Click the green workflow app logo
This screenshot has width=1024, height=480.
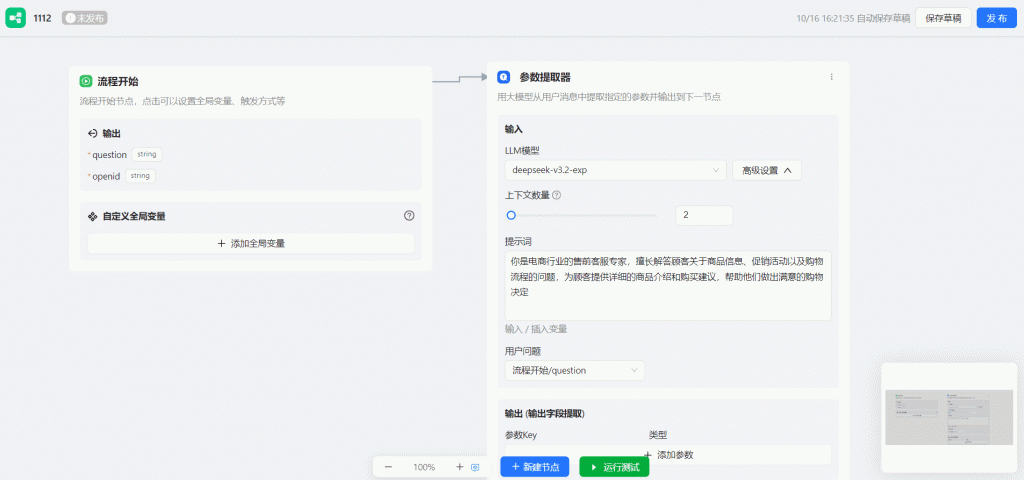(x=15, y=18)
